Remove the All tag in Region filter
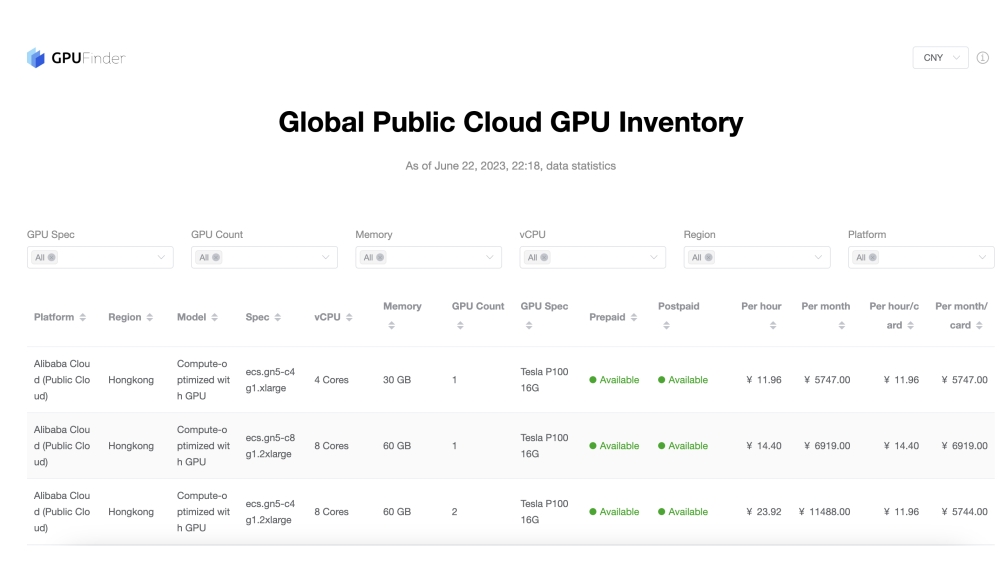 click(709, 258)
